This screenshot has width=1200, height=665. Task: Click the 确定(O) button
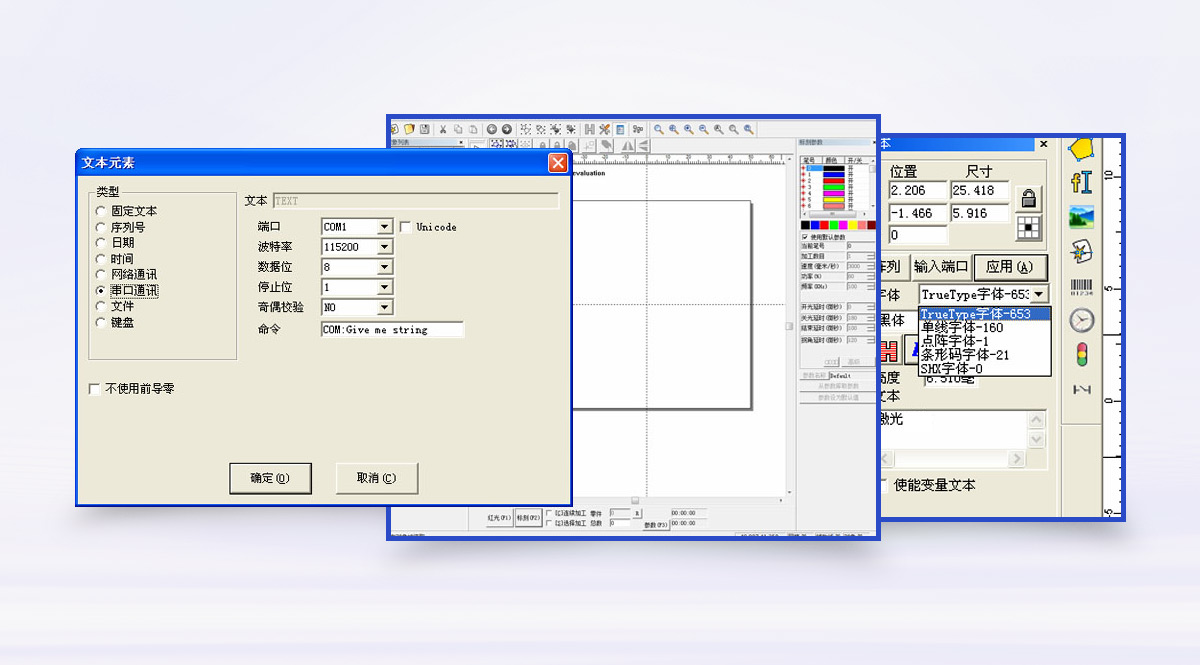[270, 478]
